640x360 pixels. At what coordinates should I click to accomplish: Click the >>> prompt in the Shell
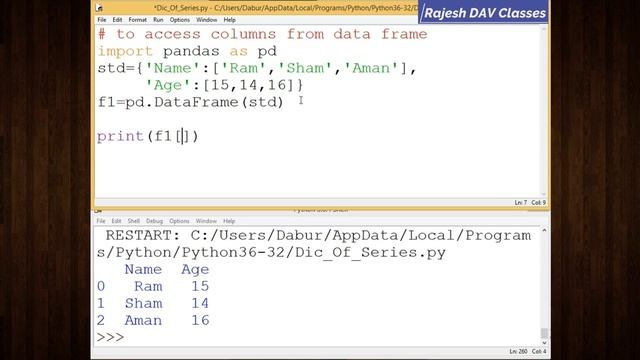pyautogui.click(x=110, y=337)
